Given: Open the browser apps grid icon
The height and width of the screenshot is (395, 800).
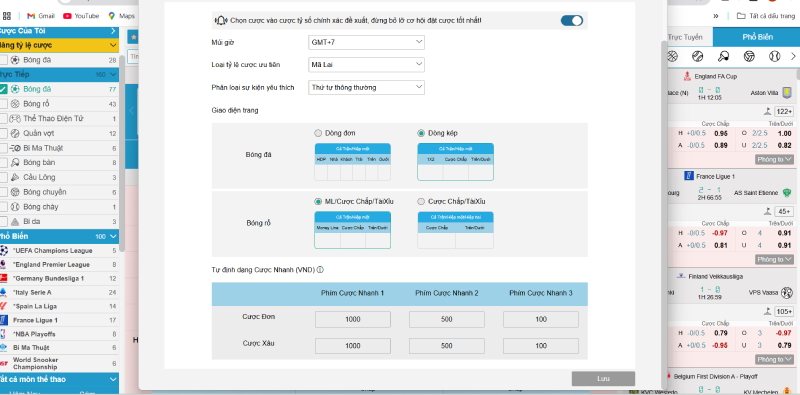Looking at the screenshot, I should pyautogui.click(x=7, y=16).
